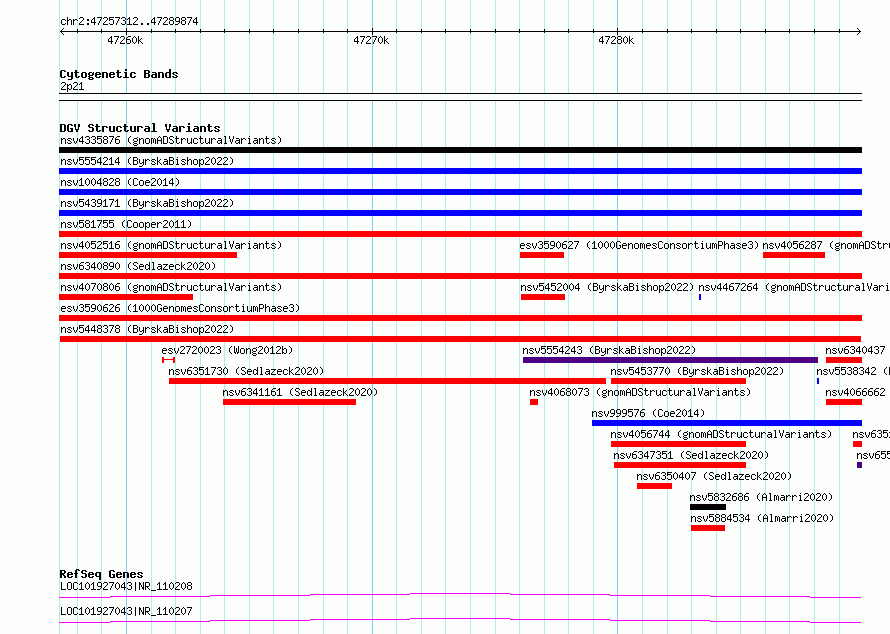Open nsv6351730 Sedlazeck2020 label
The width and height of the screenshot is (890, 634).
246,371
